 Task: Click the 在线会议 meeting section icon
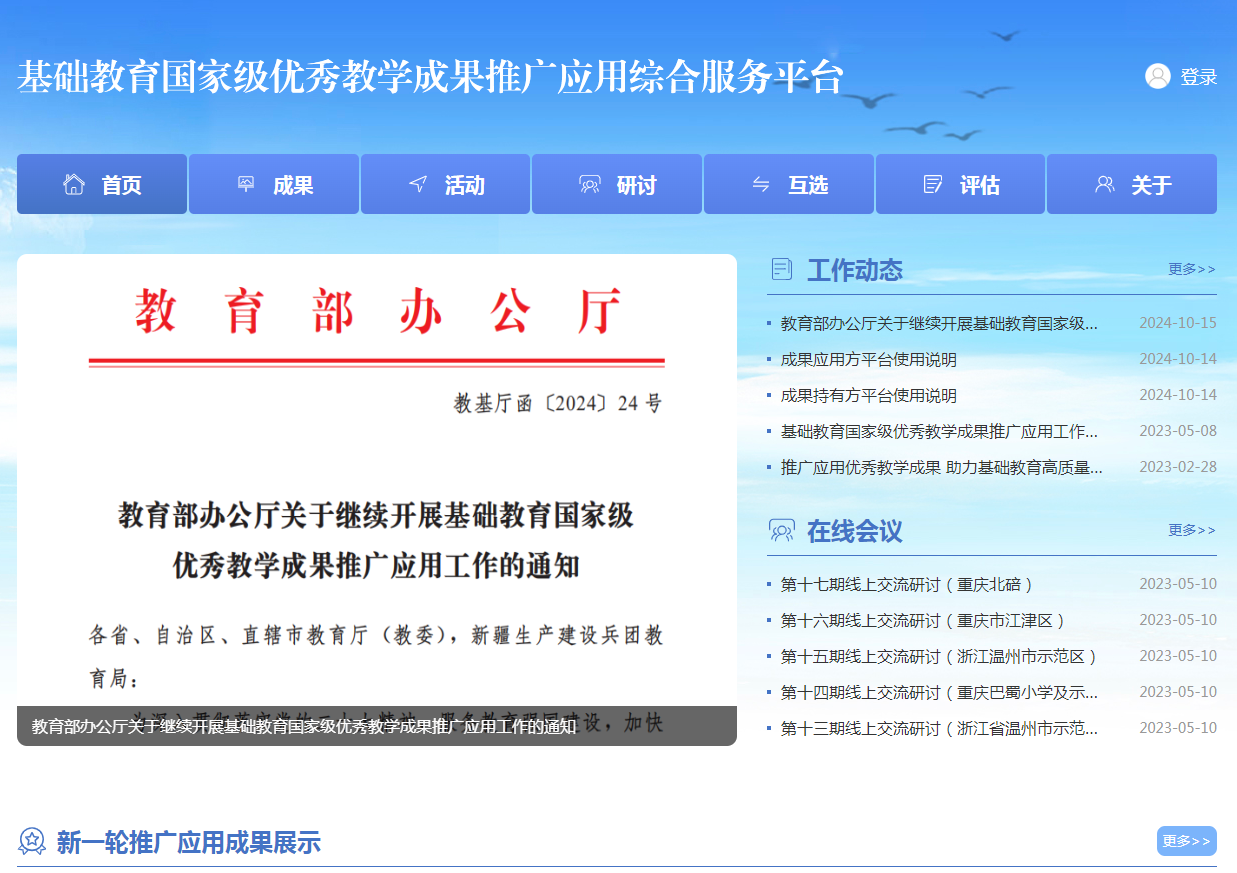[x=782, y=531]
